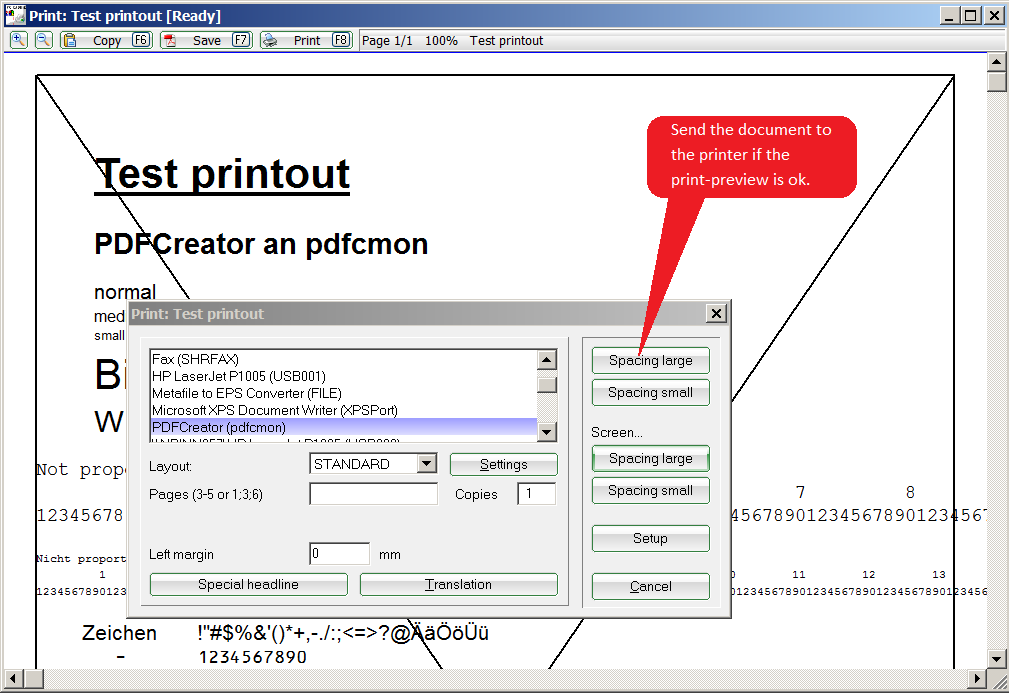Close the Print: Test printout dialog
The height and width of the screenshot is (693, 1009).
pyautogui.click(x=716, y=314)
